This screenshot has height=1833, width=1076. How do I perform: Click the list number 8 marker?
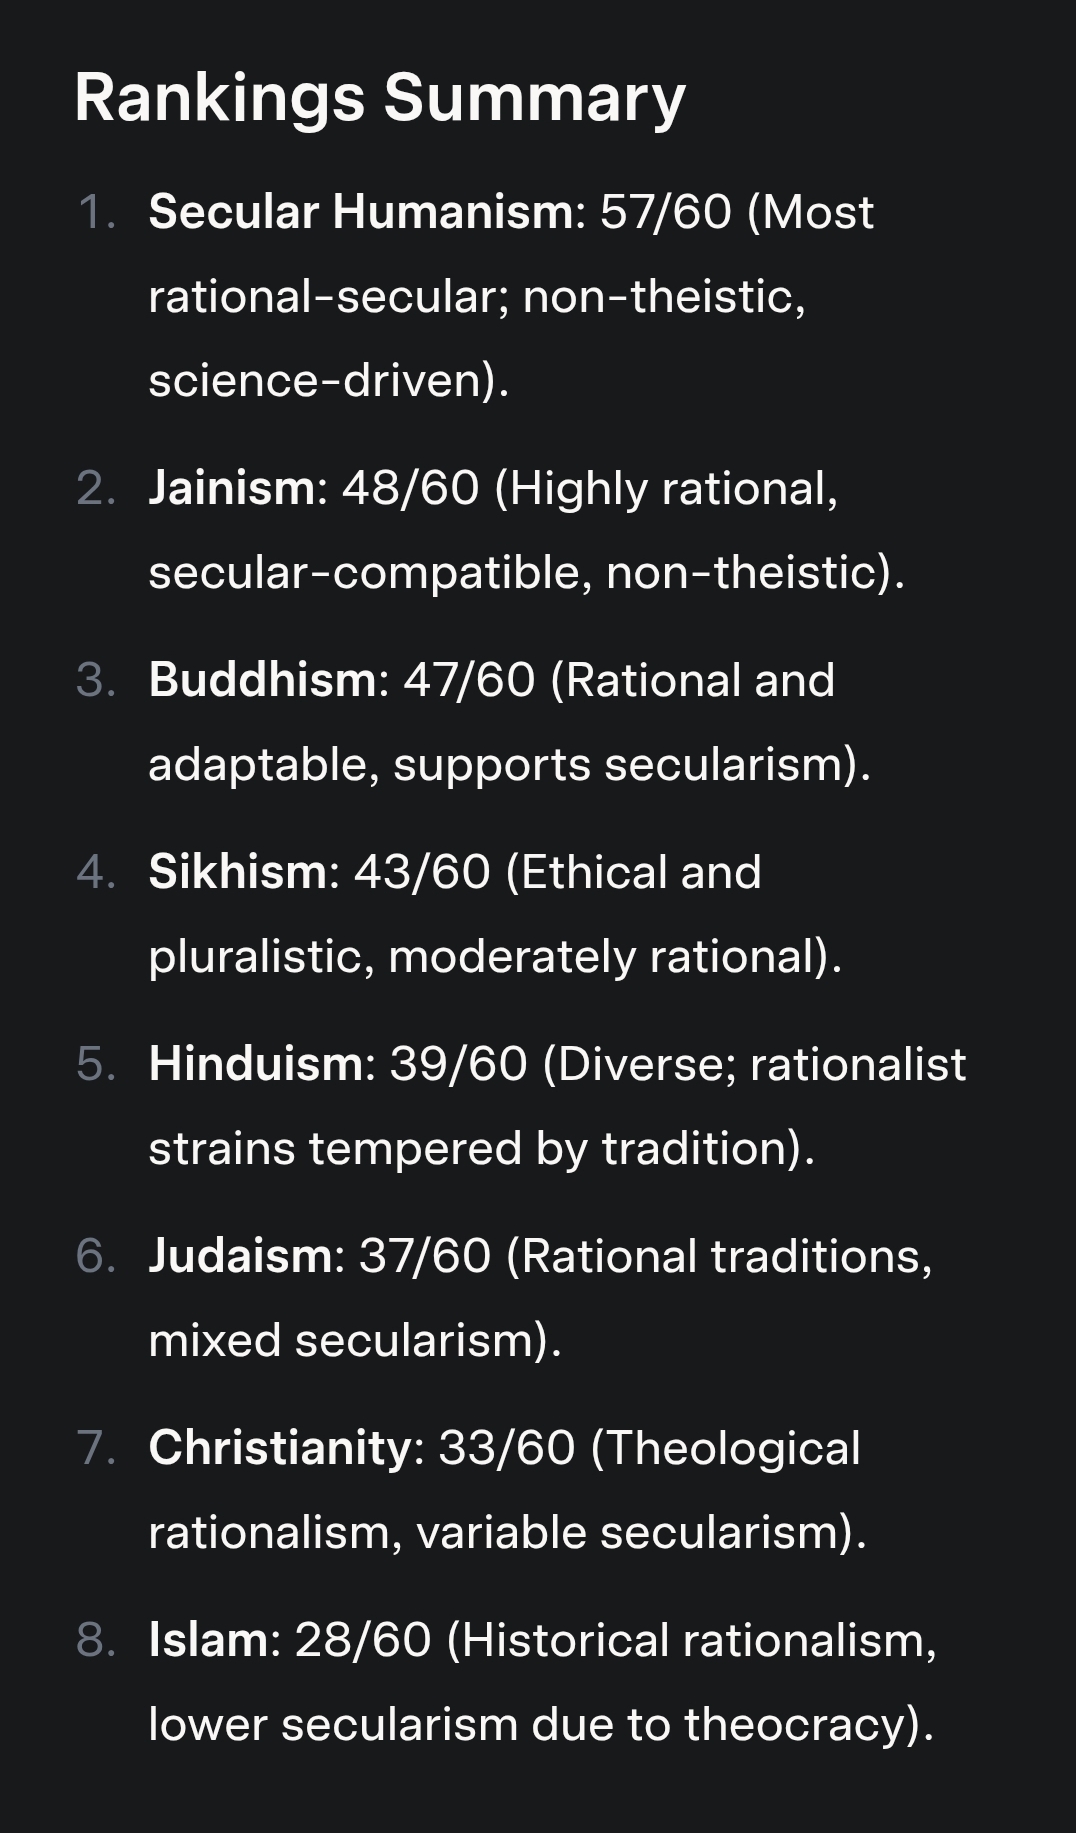(93, 1640)
